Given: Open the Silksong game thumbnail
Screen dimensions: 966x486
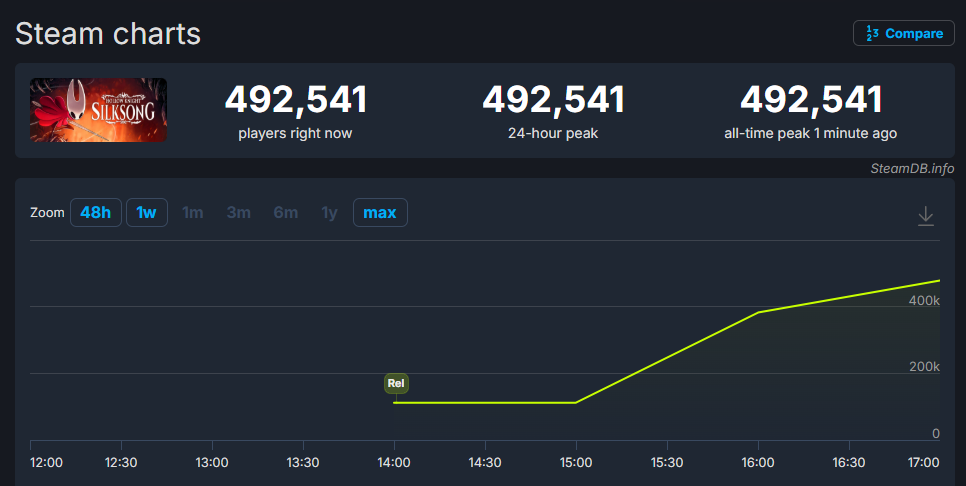Looking at the screenshot, I should (99, 110).
